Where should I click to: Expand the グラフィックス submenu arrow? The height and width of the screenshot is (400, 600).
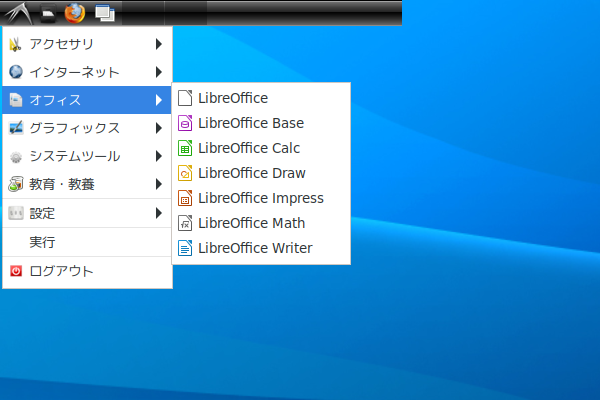tap(159, 128)
